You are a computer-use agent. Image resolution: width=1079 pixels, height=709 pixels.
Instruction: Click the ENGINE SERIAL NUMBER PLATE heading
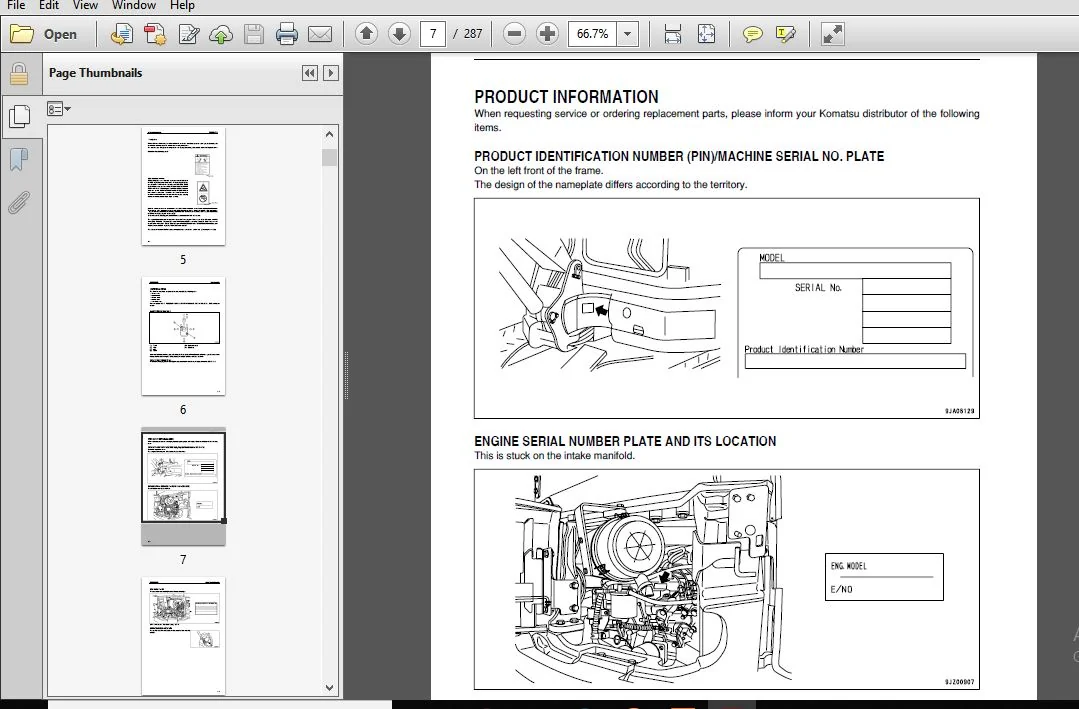[625, 441]
